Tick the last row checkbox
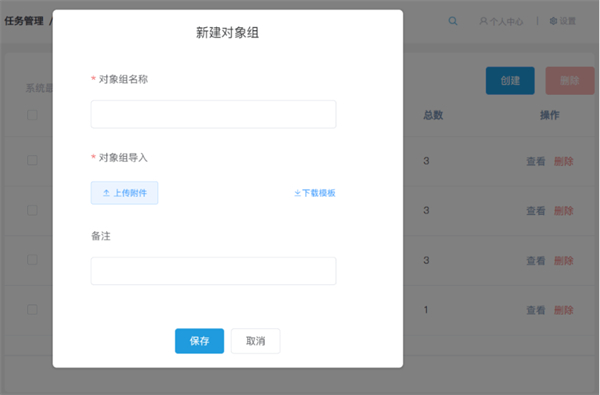Image resolution: width=600 pixels, height=395 pixels. pos(33,309)
